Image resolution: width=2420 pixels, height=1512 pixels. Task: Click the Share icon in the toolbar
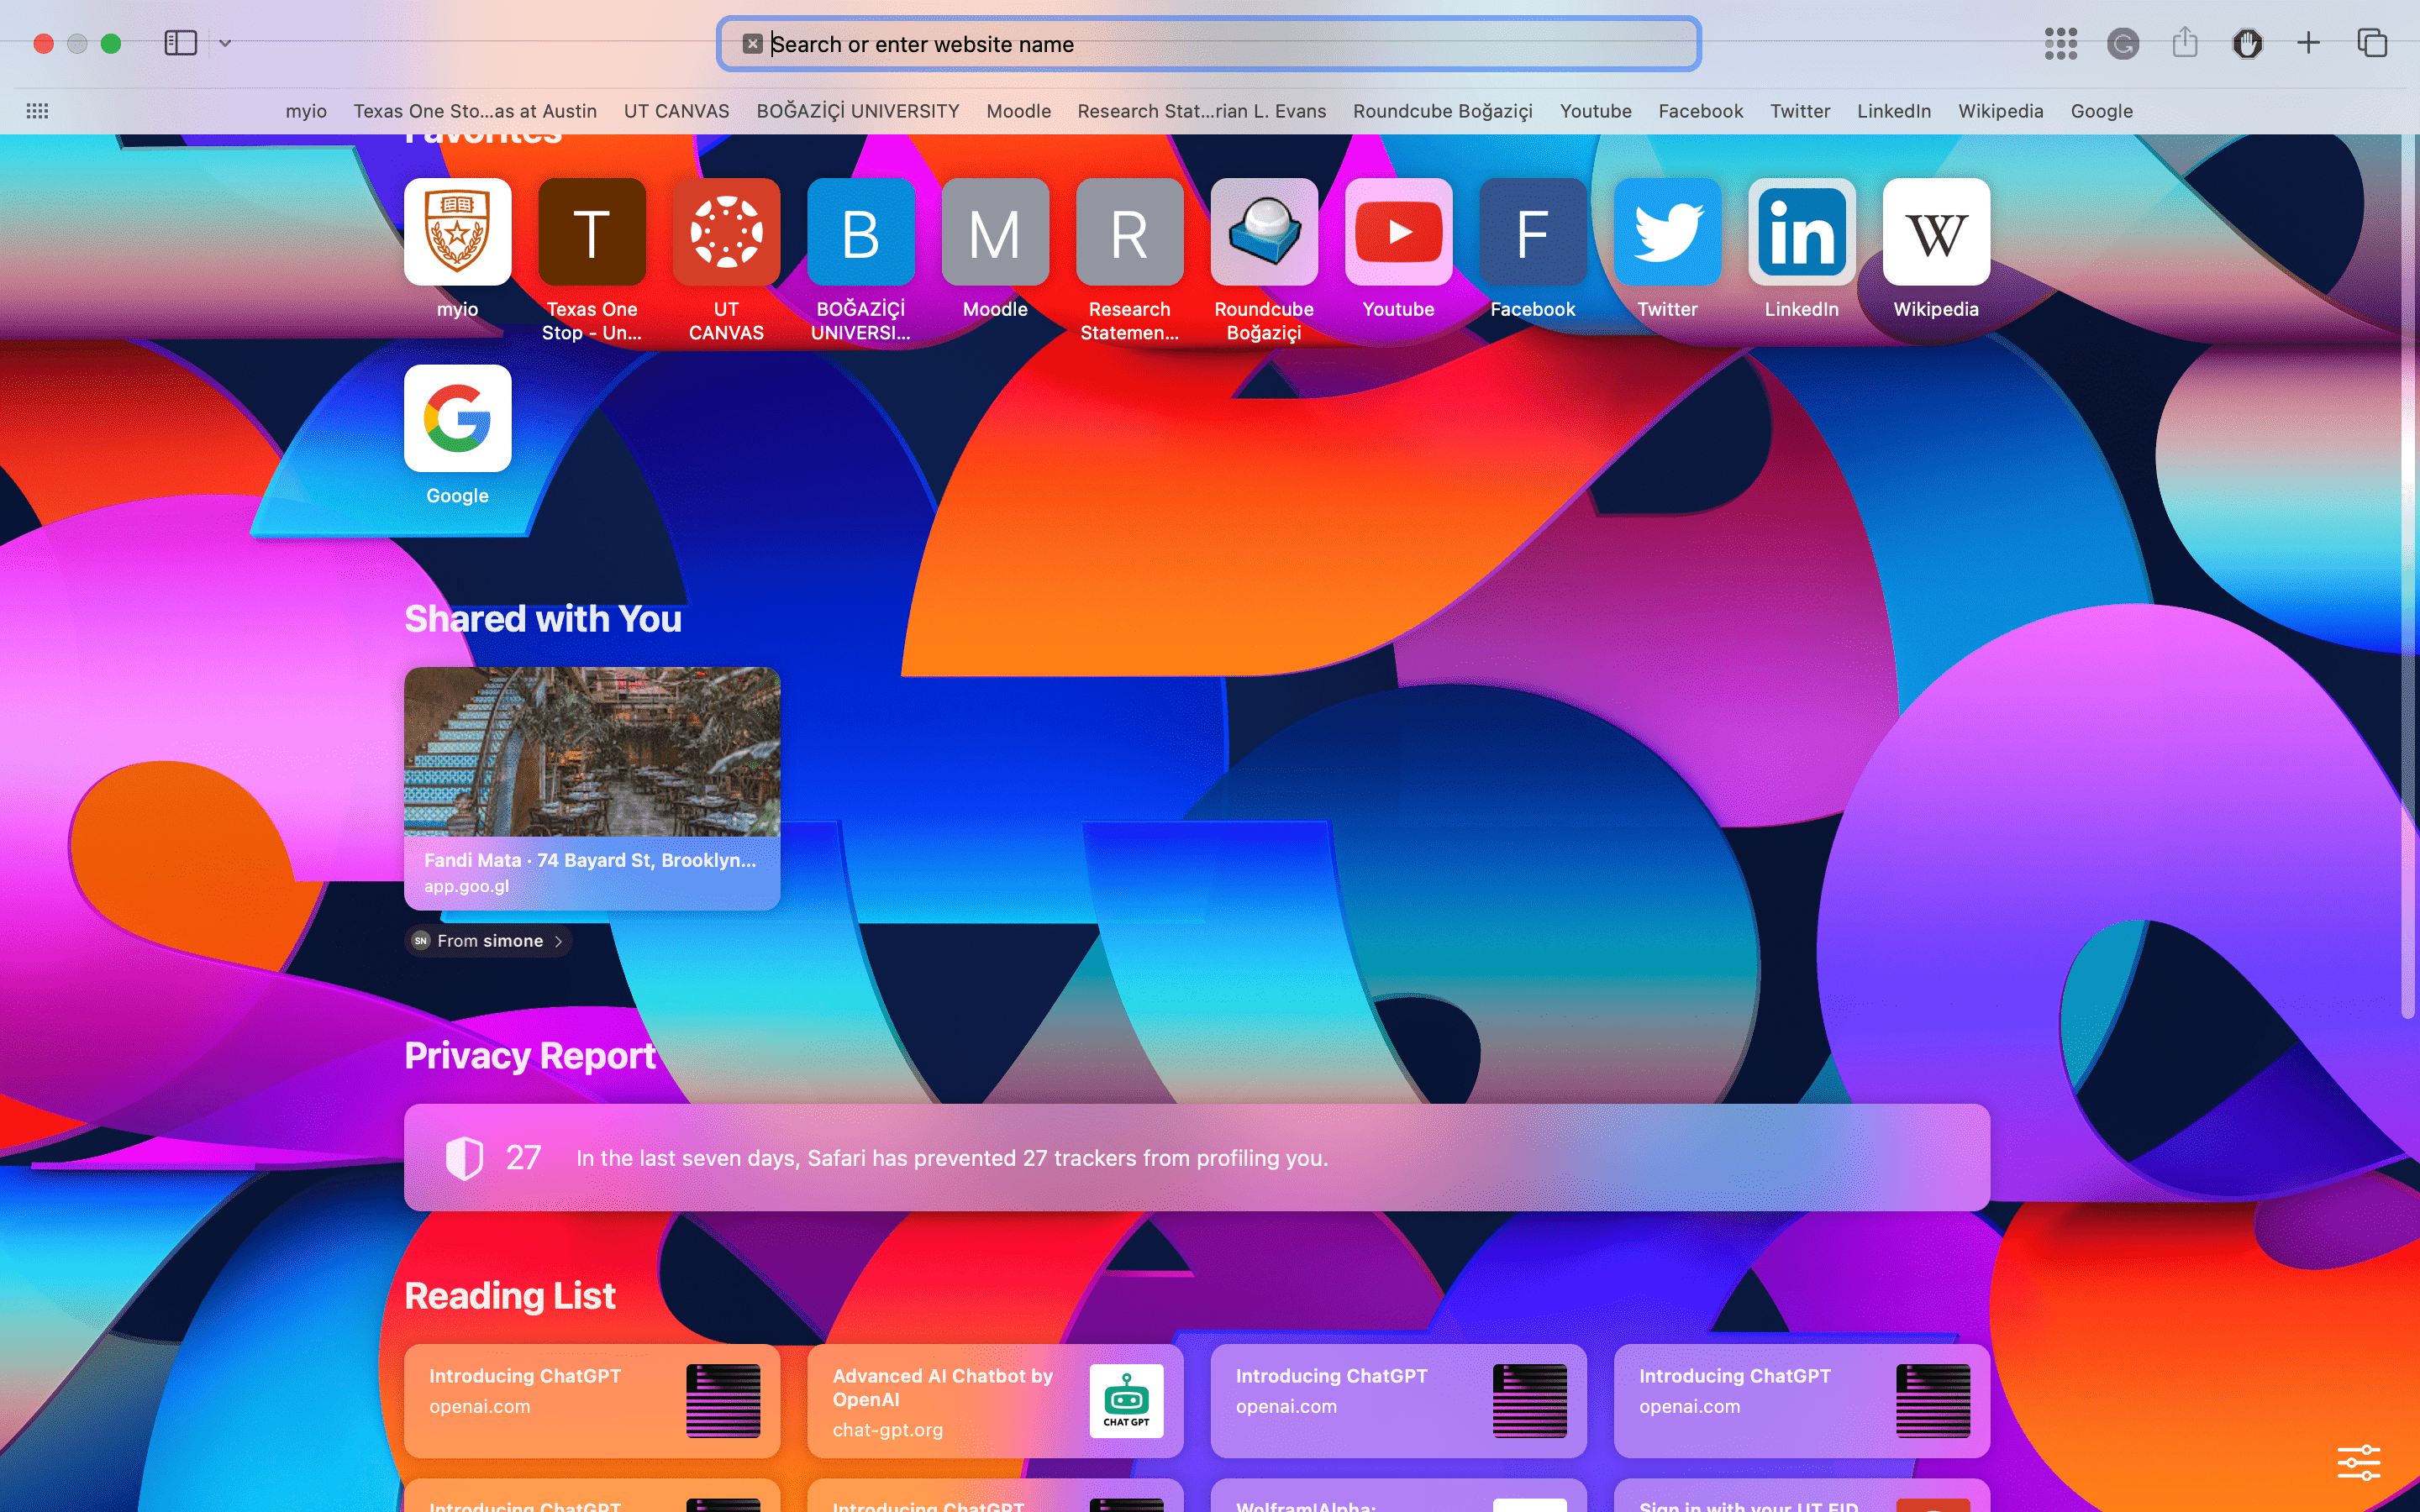click(2184, 44)
